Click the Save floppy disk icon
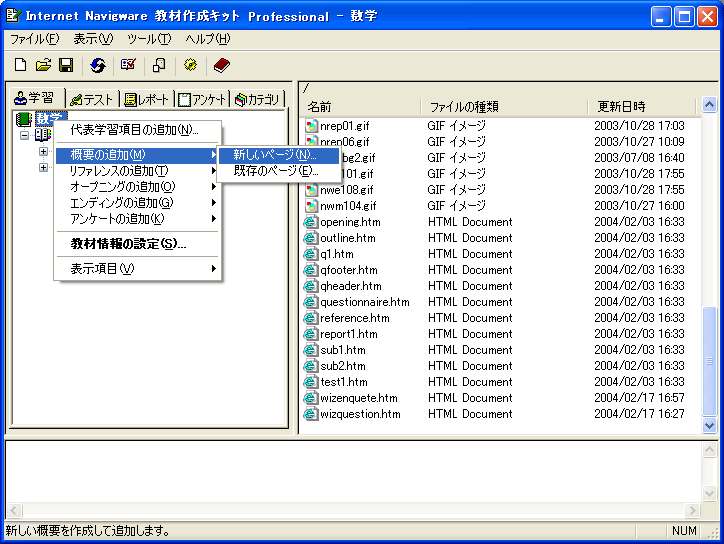Image resolution: width=724 pixels, height=544 pixels. (x=66, y=65)
